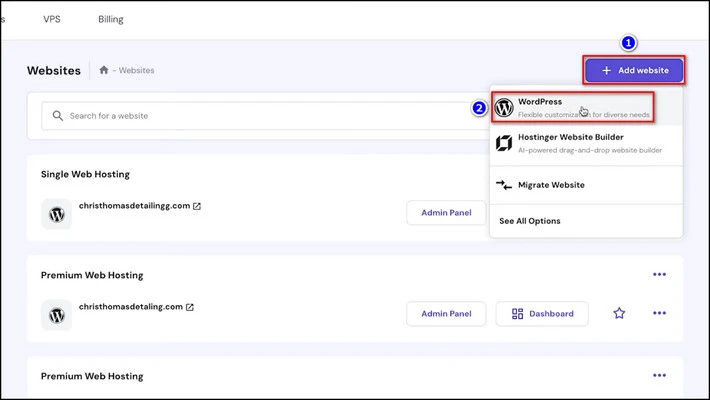Open external link icon for christhomasdetailingg.com
The width and height of the screenshot is (710, 400).
point(197,207)
